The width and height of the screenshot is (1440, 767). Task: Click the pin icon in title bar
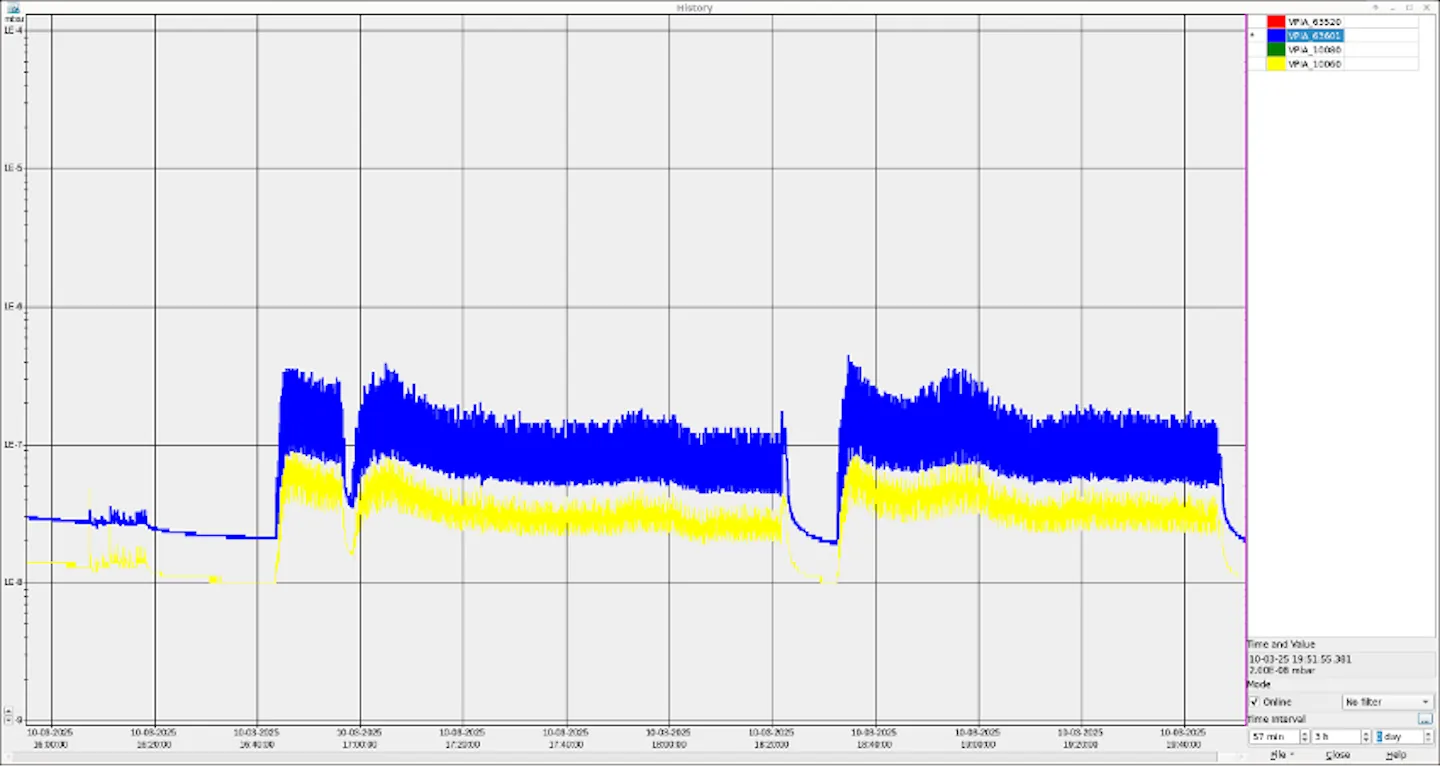(x=1375, y=7)
